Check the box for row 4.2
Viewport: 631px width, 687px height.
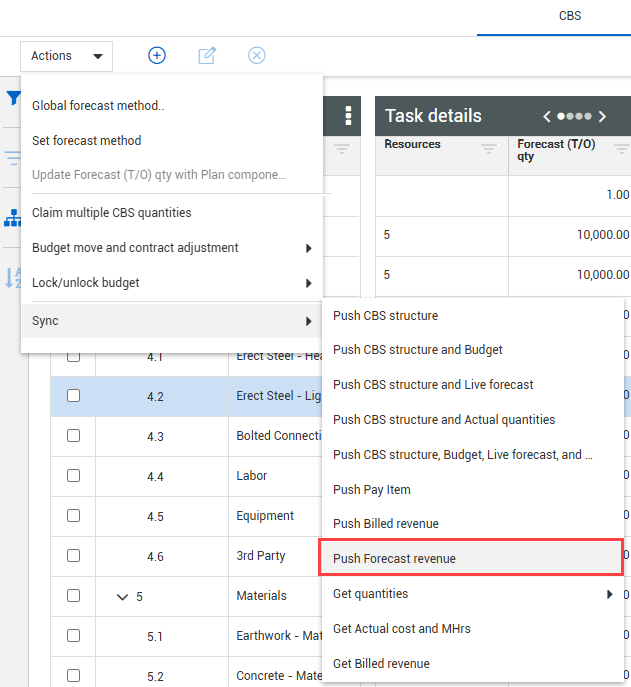[x=73, y=396]
